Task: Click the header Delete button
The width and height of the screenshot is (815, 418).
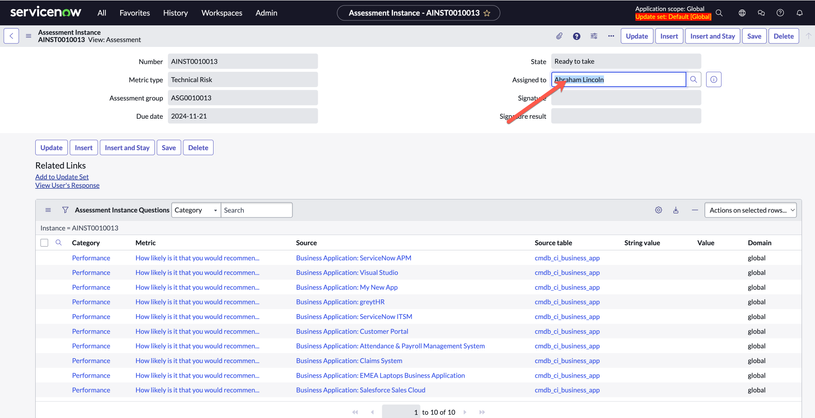Action: [784, 36]
